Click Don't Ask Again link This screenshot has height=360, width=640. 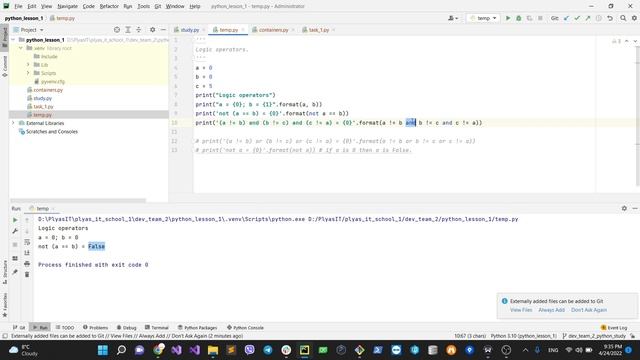pos(589,310)
